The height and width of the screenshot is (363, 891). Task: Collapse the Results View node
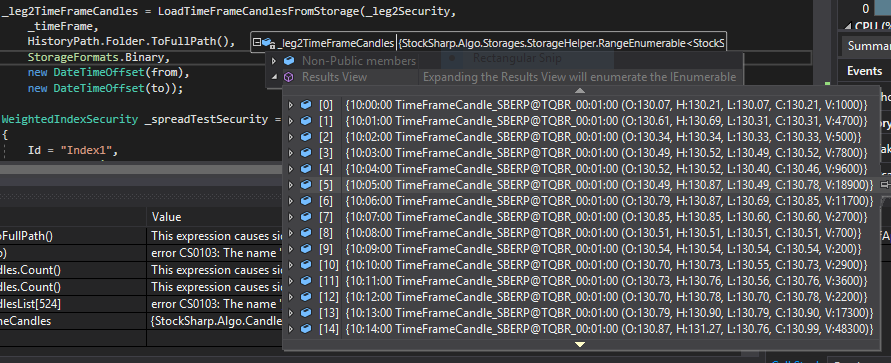[273, 77]
